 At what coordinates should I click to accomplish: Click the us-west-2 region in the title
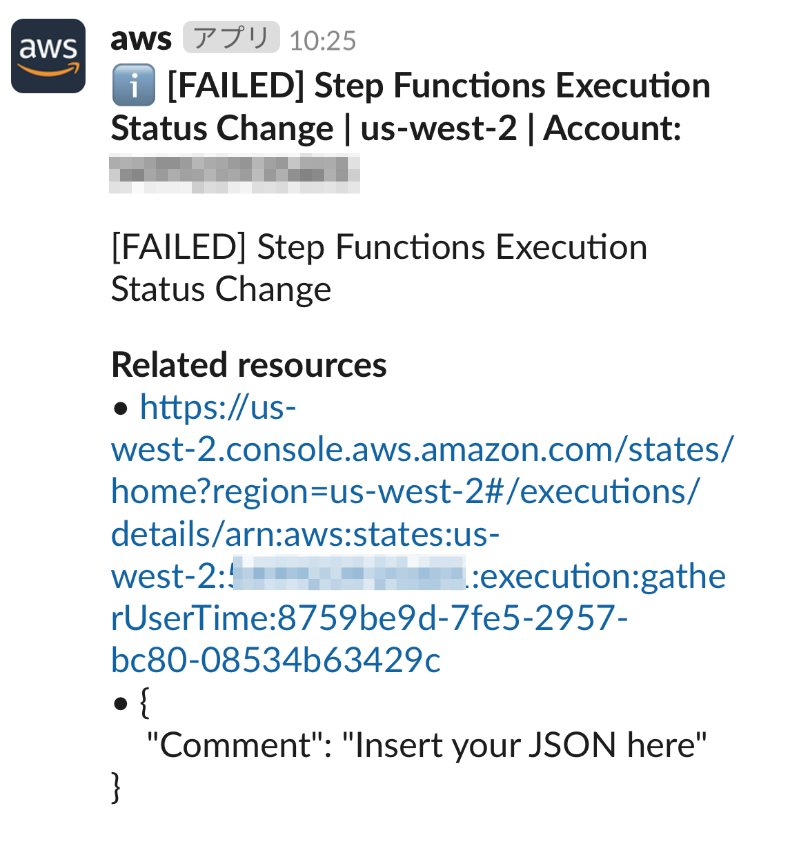click(438, 128)
